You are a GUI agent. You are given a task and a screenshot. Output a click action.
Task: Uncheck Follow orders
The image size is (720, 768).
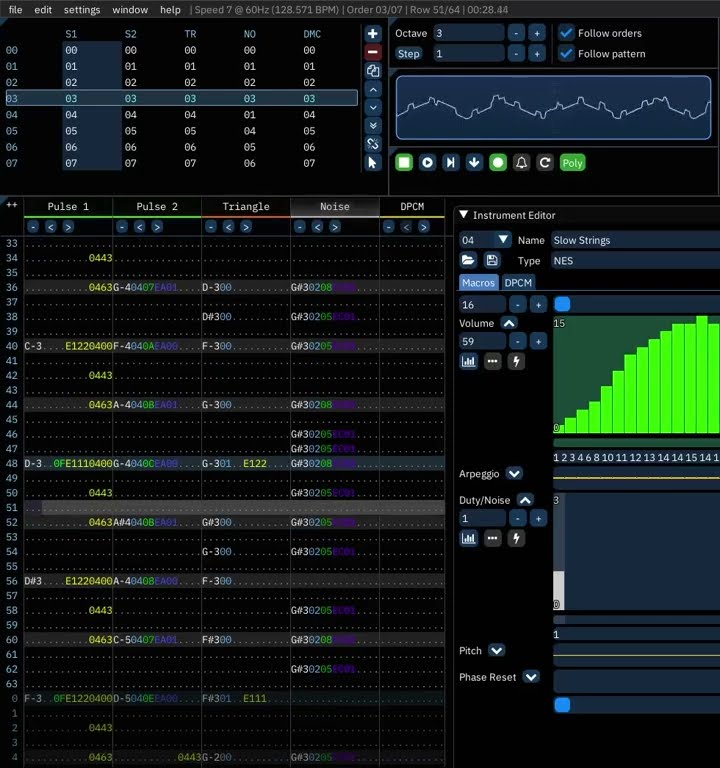coord(566,33)
